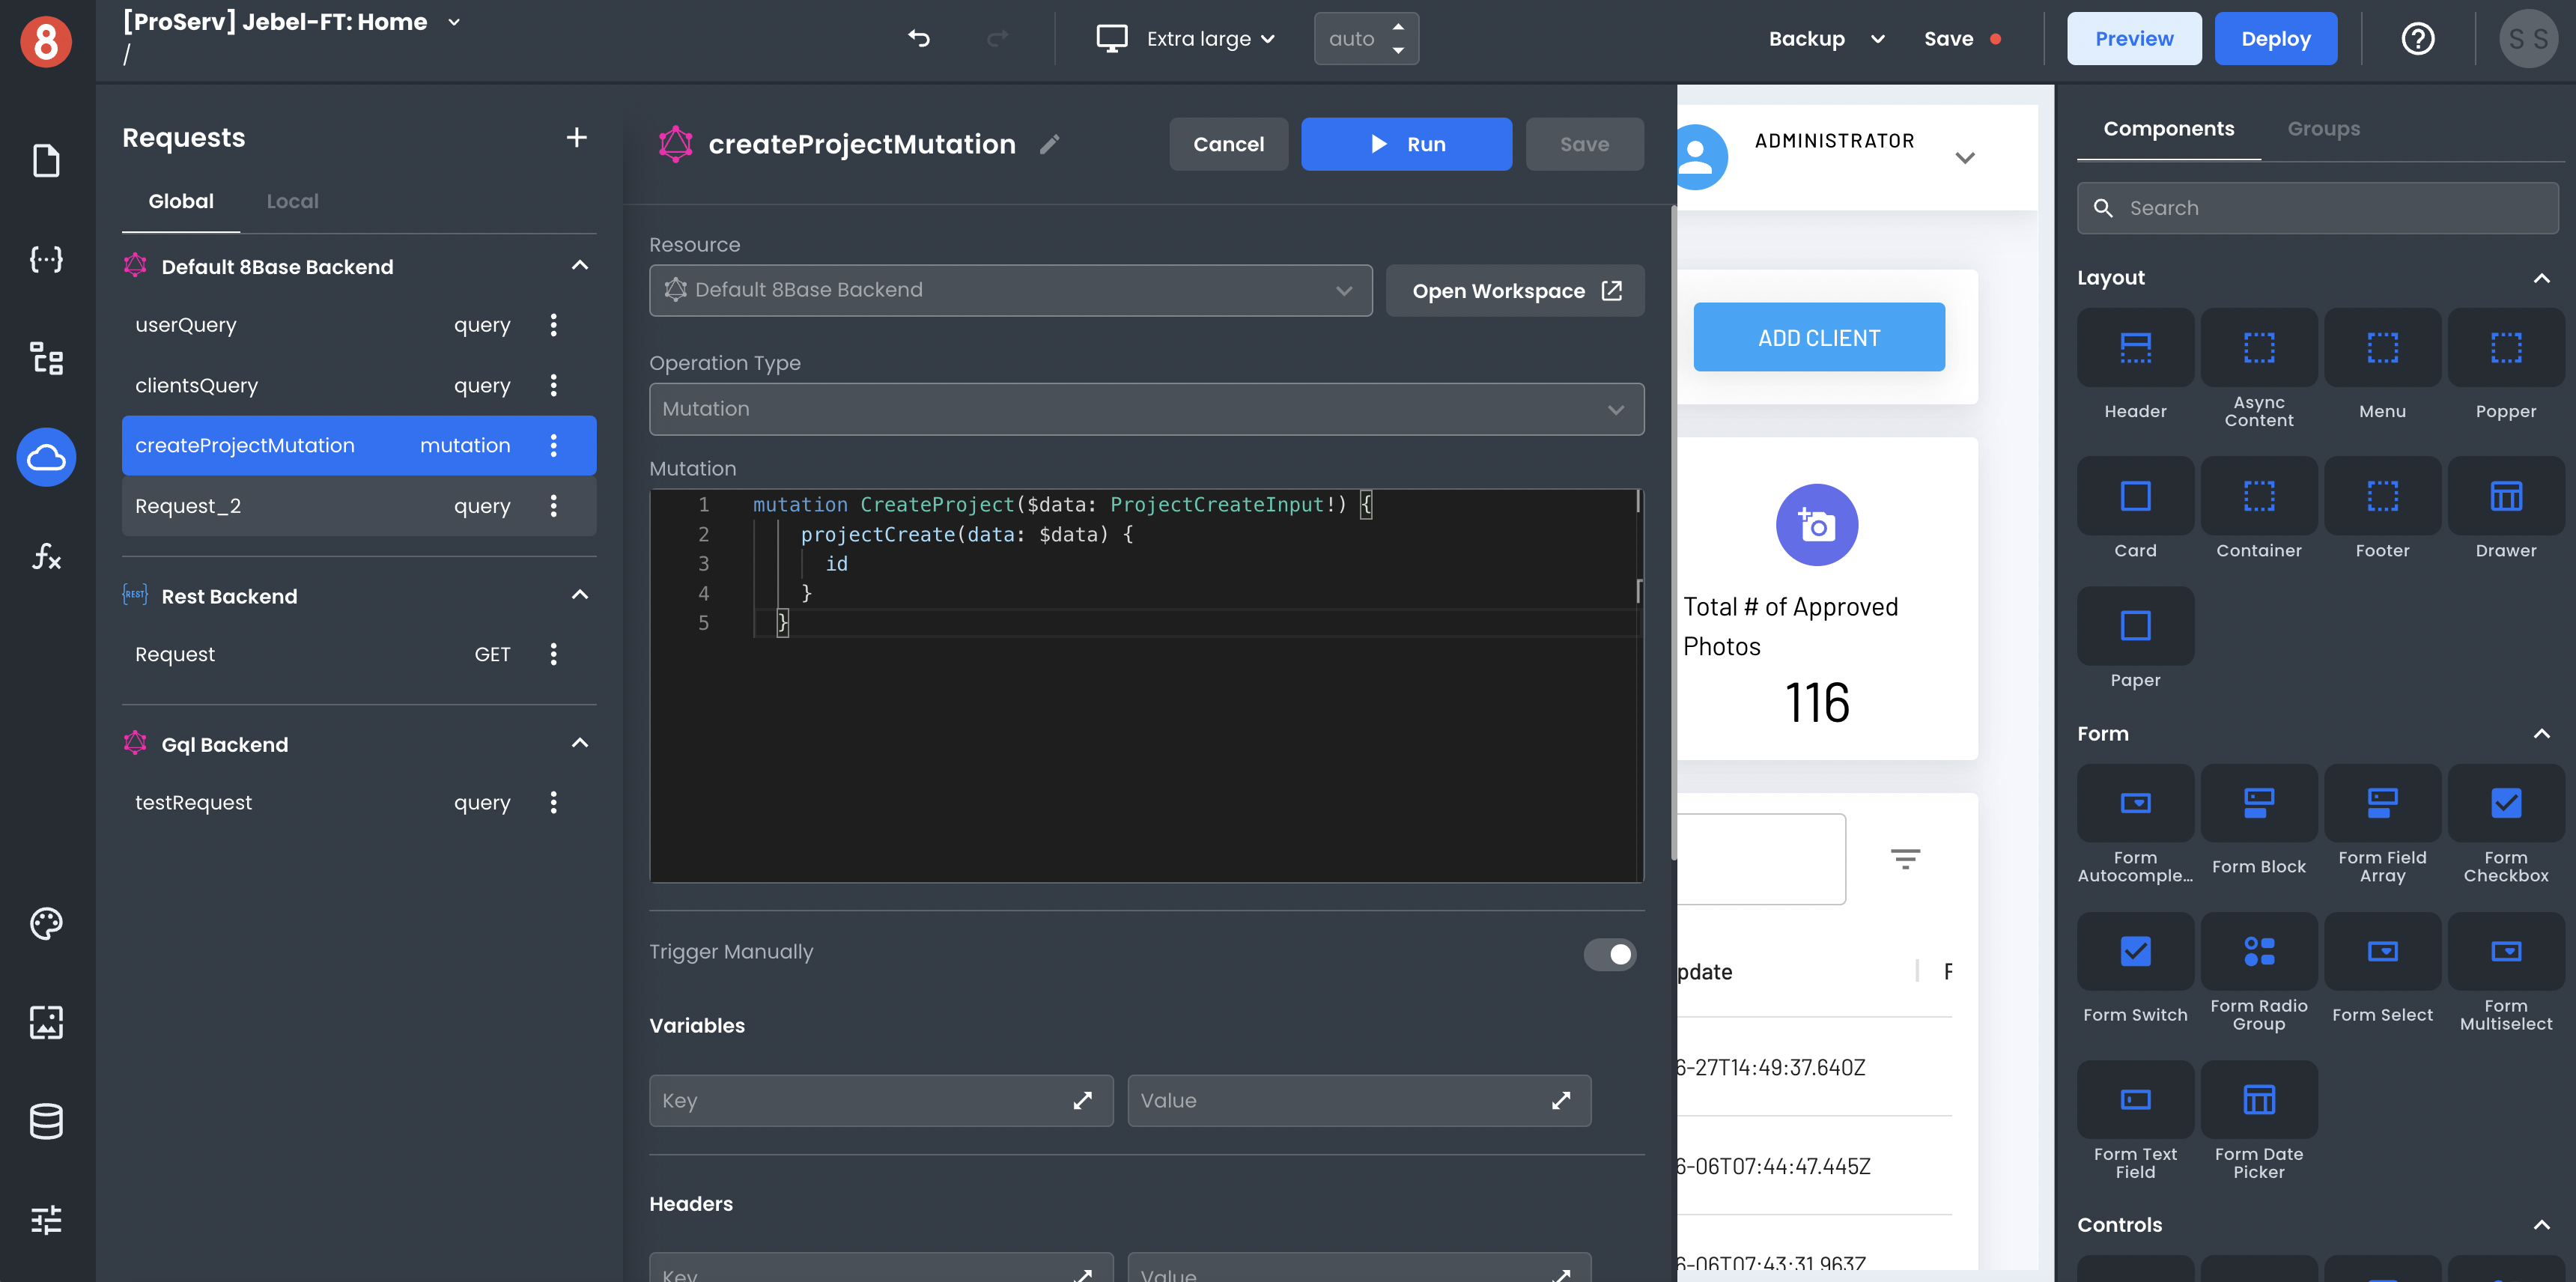Screen dimensions: 2576x1282
Task: Click the Open Workspace external link button
Action: (1511, 289)
